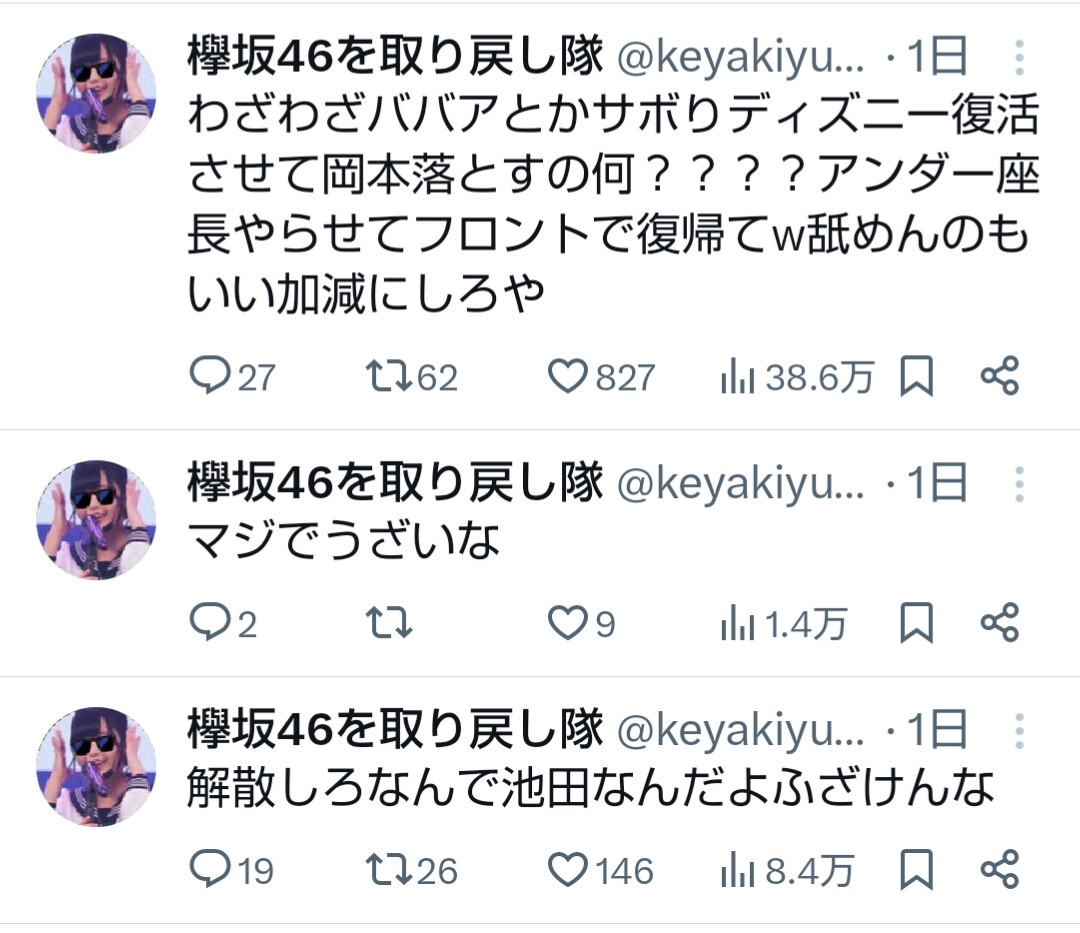This screenshot has height=933, width=1080.
Task: Bookmark the 解散しろ tweet about 池田
Action: coord(916,870)
